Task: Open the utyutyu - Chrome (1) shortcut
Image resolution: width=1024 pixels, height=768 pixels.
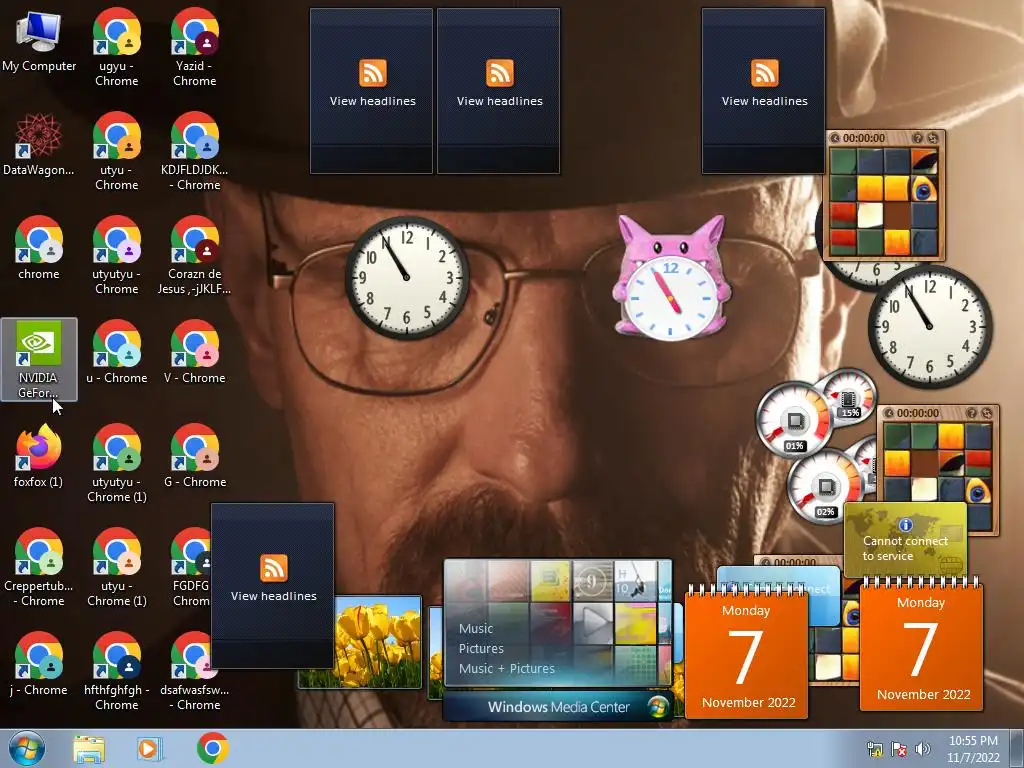Action: point(116,463)
